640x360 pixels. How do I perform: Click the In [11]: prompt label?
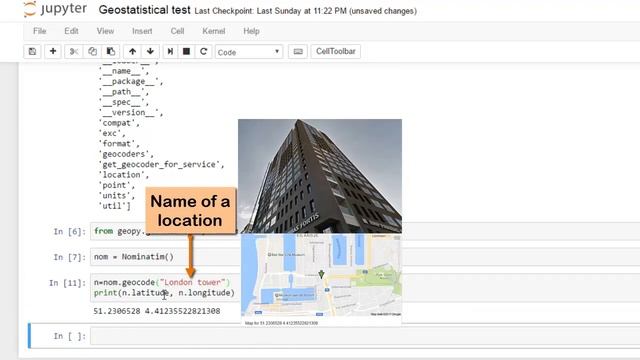point(67,283)
